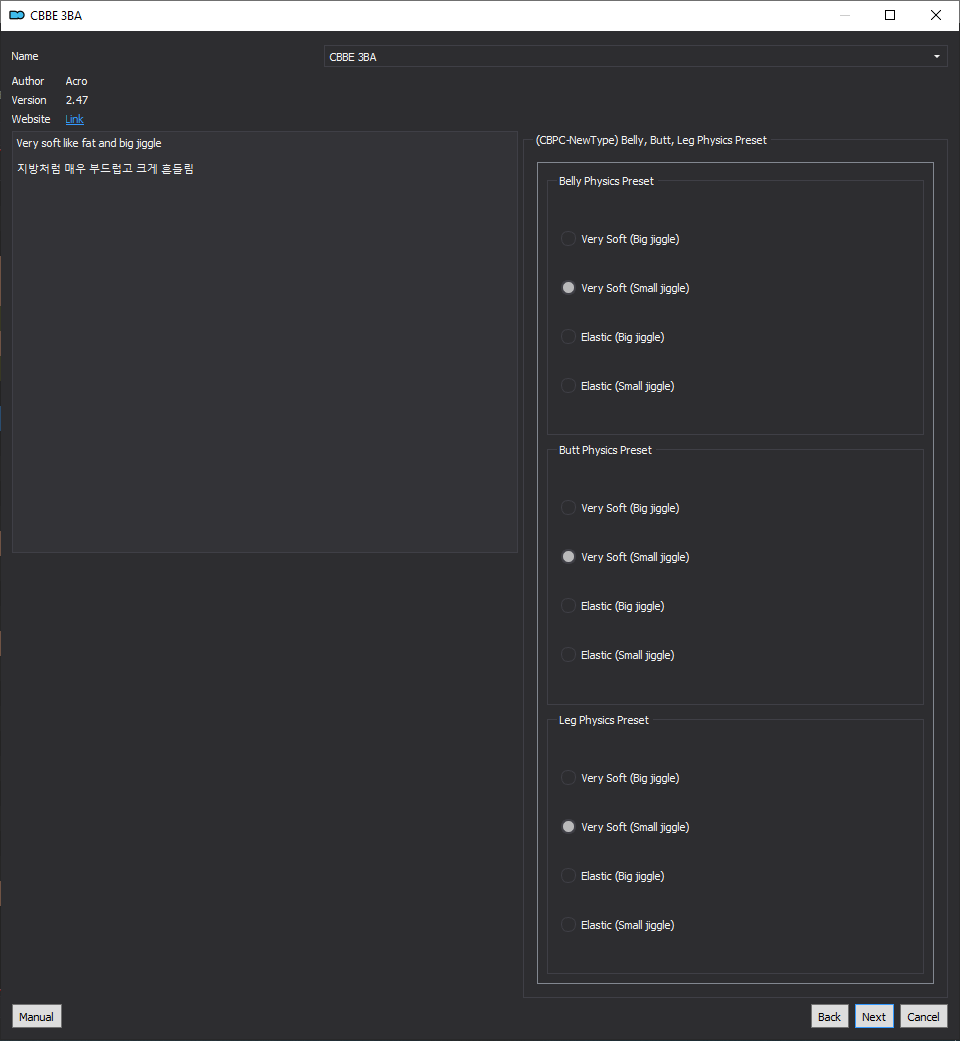Go Back to previous installer page
The width and height of the screenshot is (960, 1041).
coord(829,1016)
